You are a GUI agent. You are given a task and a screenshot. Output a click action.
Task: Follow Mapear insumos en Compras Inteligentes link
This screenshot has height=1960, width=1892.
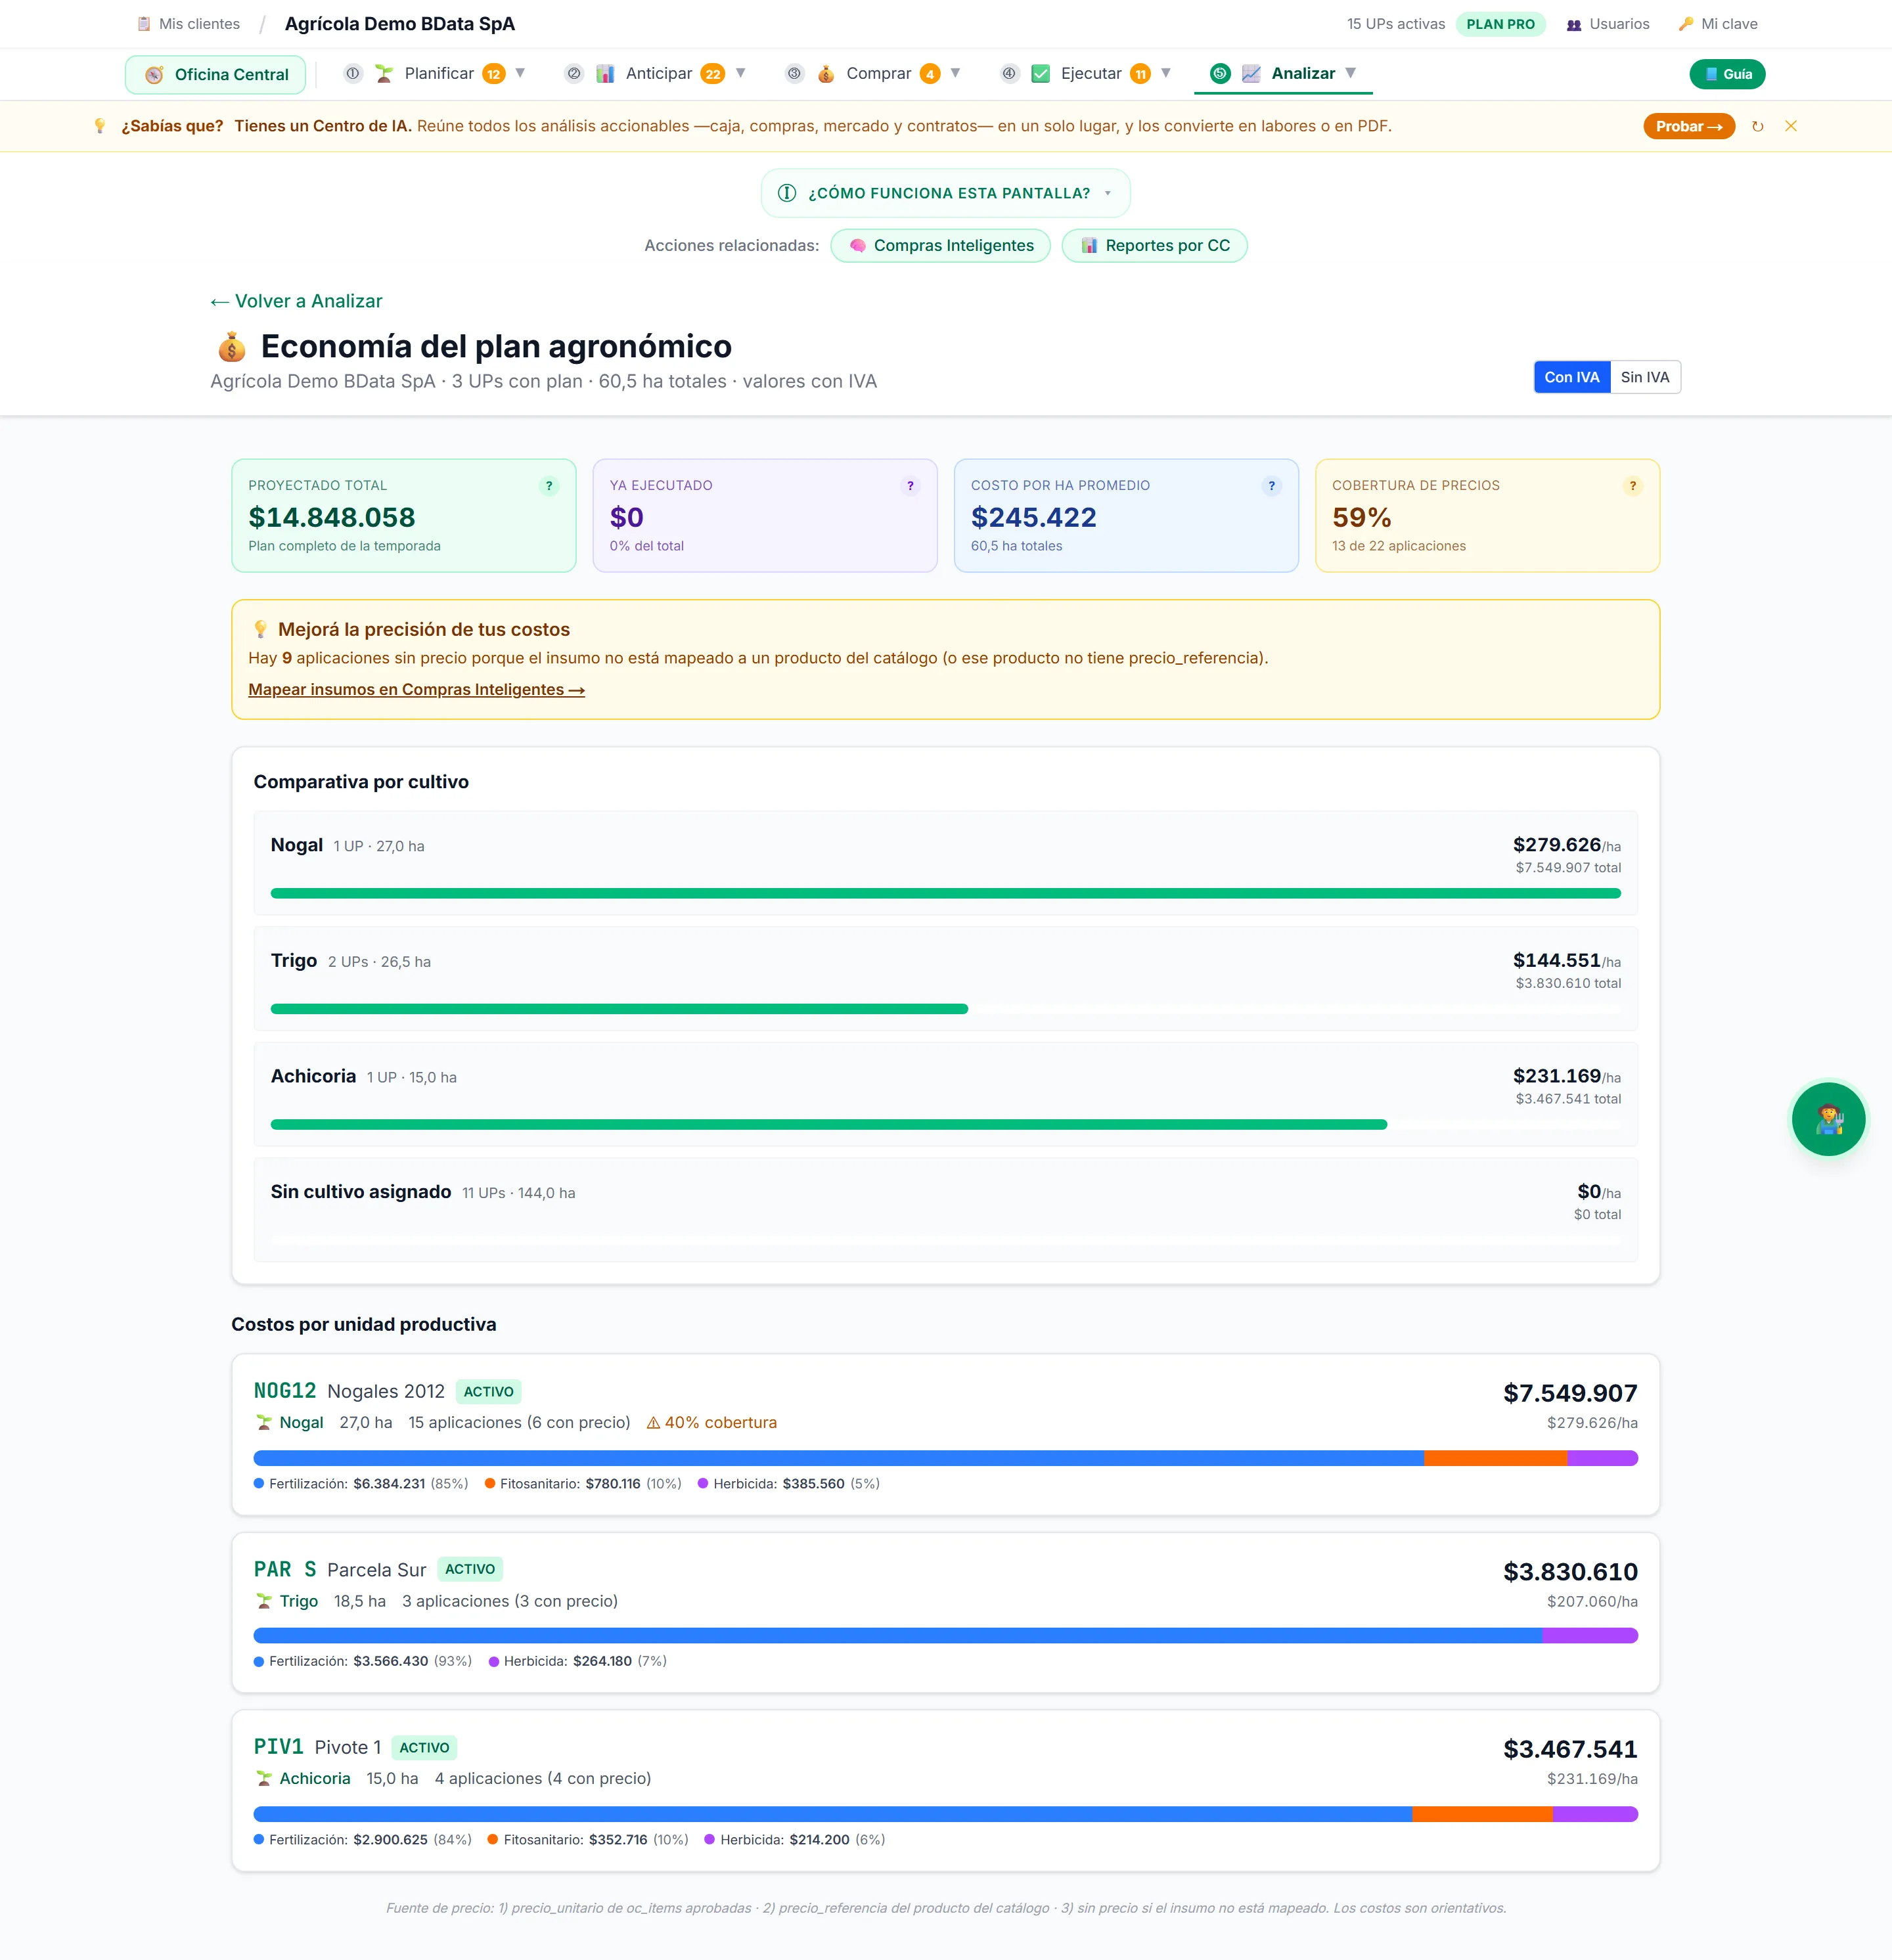[416, 690]
